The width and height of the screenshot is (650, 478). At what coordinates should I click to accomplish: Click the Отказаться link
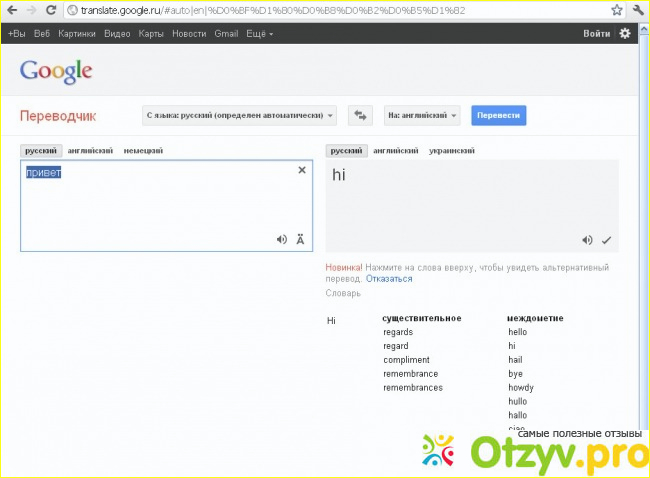(x=389, y=279)
